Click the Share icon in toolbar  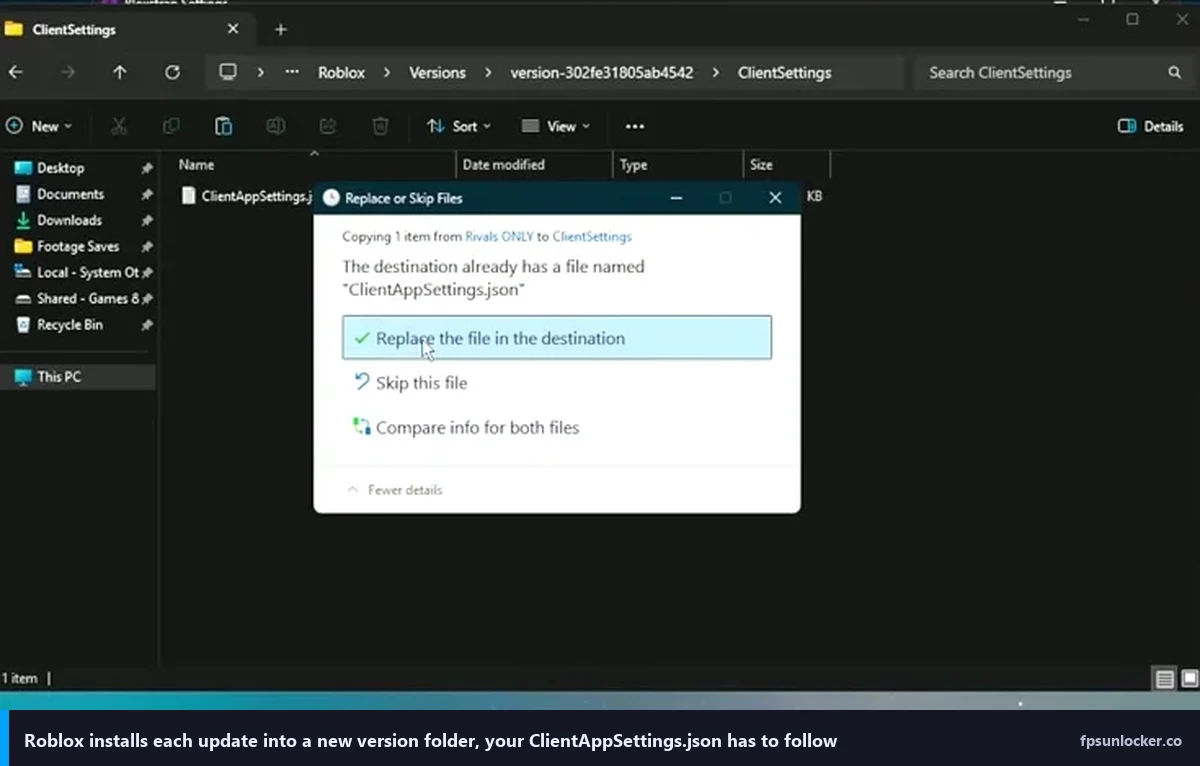coord(328,126)
